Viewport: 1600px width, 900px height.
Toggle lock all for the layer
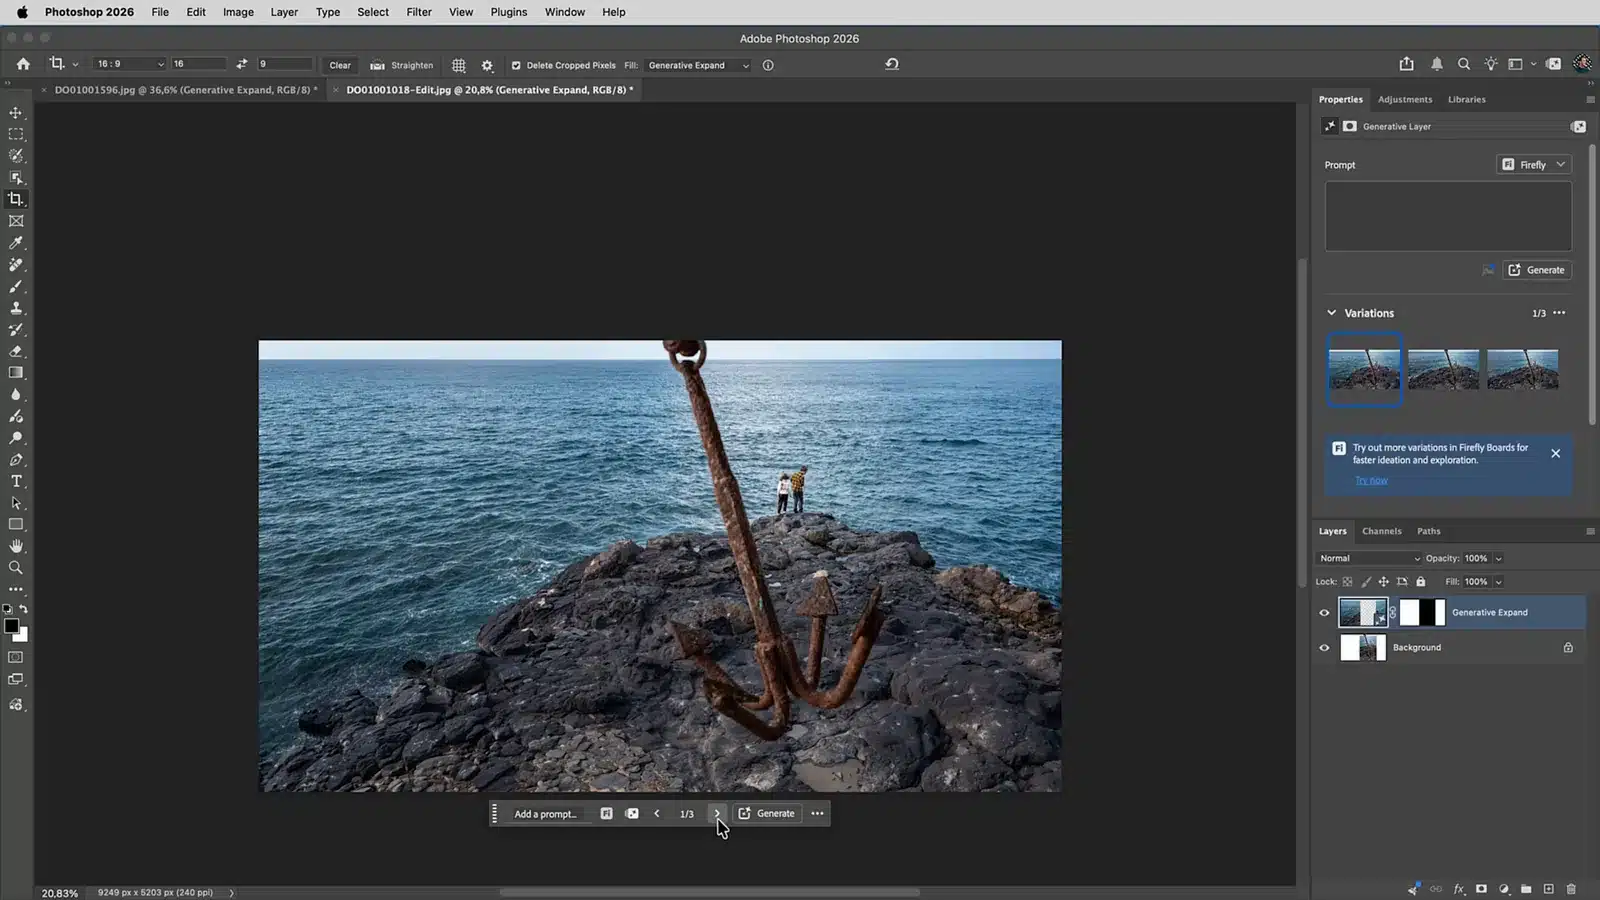pyautogui.click(x=1420, y=582)
